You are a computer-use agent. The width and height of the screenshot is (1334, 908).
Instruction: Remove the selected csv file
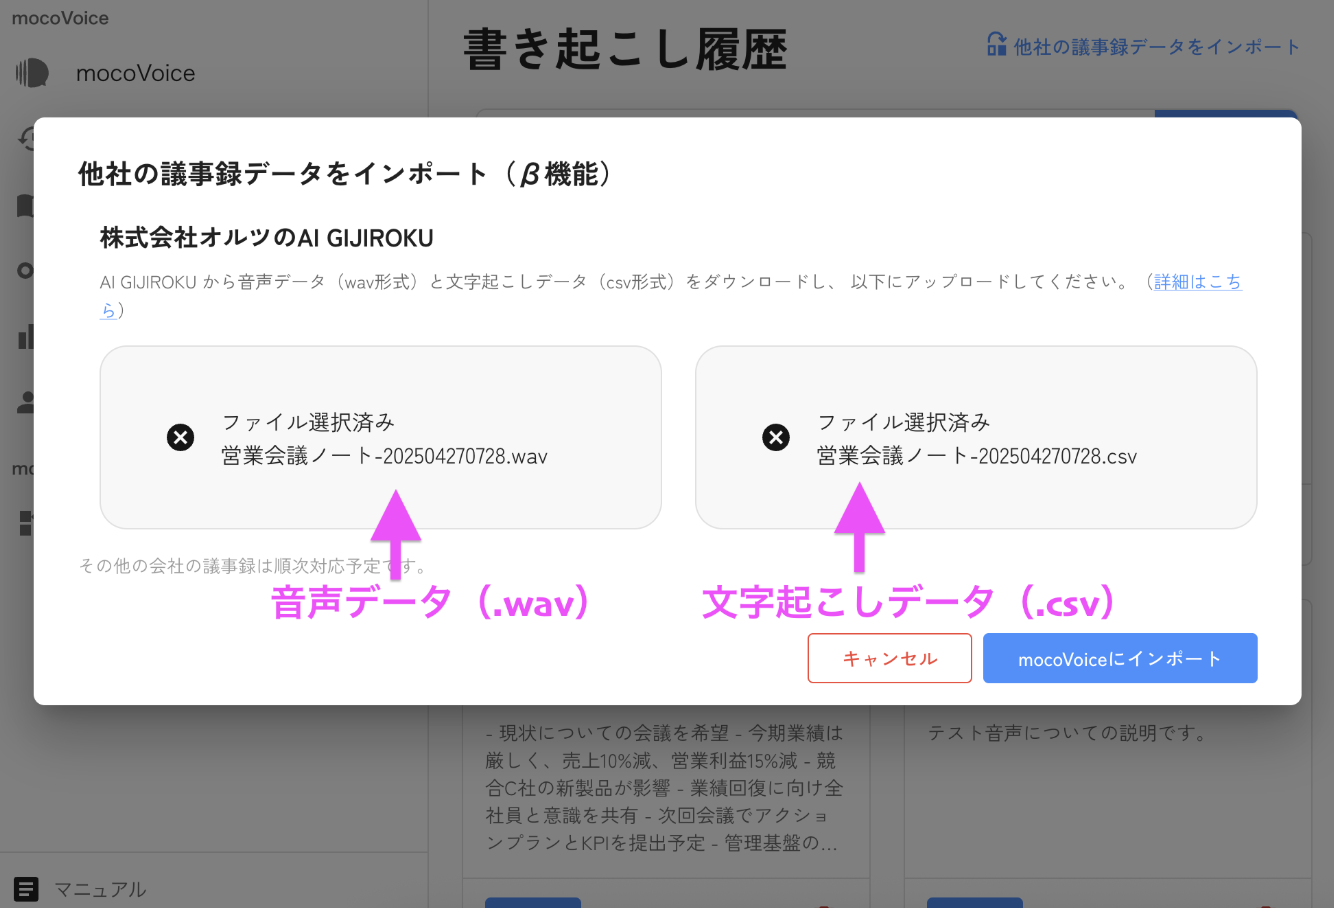coord(776,437)
